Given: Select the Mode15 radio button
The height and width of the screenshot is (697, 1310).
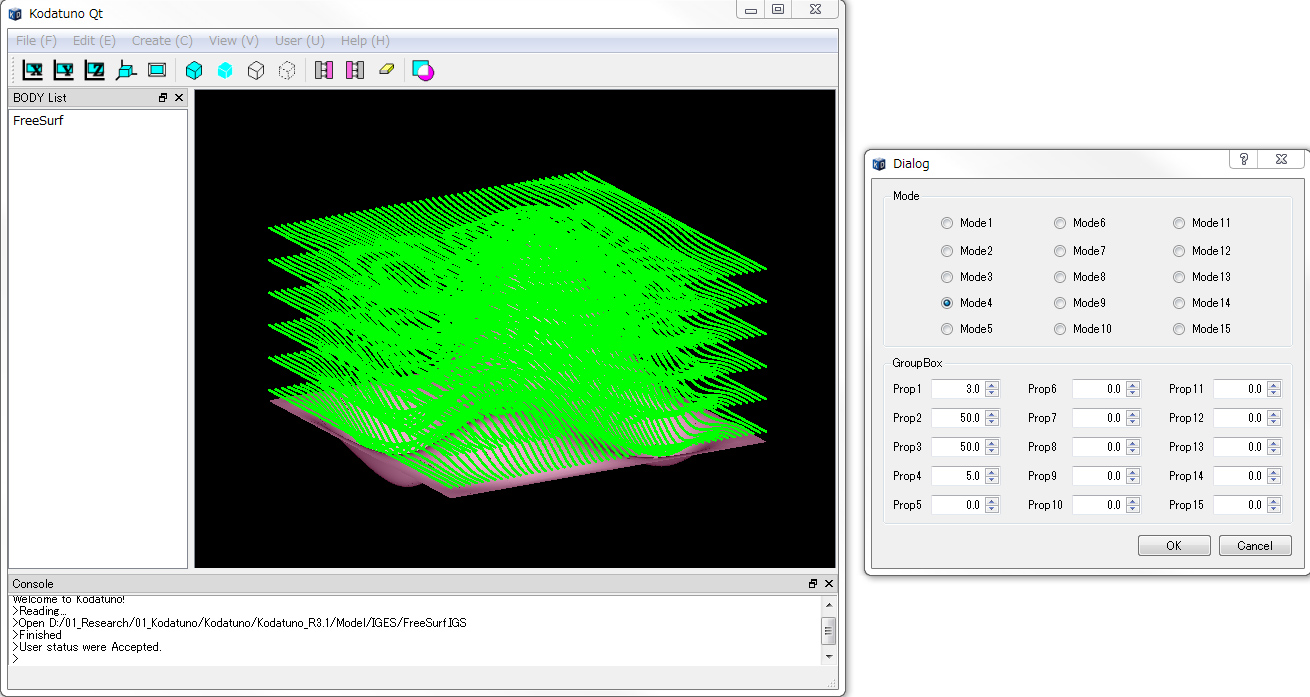Looking at the screenshot, I should (x=1179, y=329).
